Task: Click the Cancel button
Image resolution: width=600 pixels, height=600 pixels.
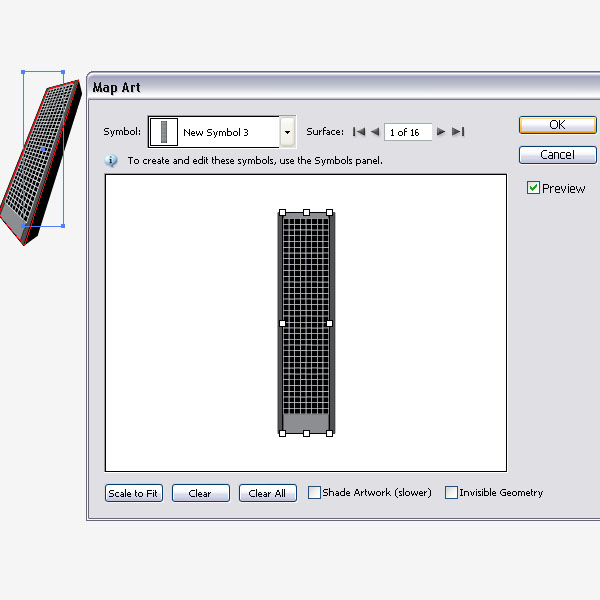Action: click(x=558, y=155)
